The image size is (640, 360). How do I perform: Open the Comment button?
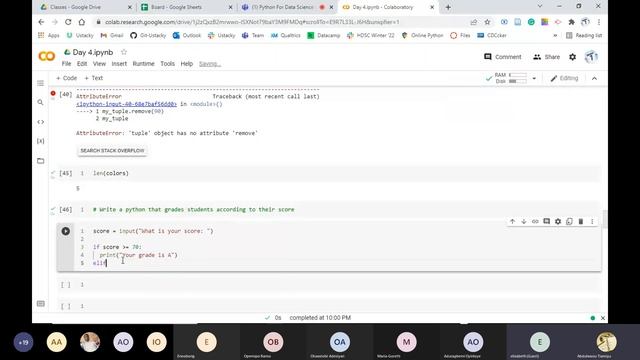502,57
